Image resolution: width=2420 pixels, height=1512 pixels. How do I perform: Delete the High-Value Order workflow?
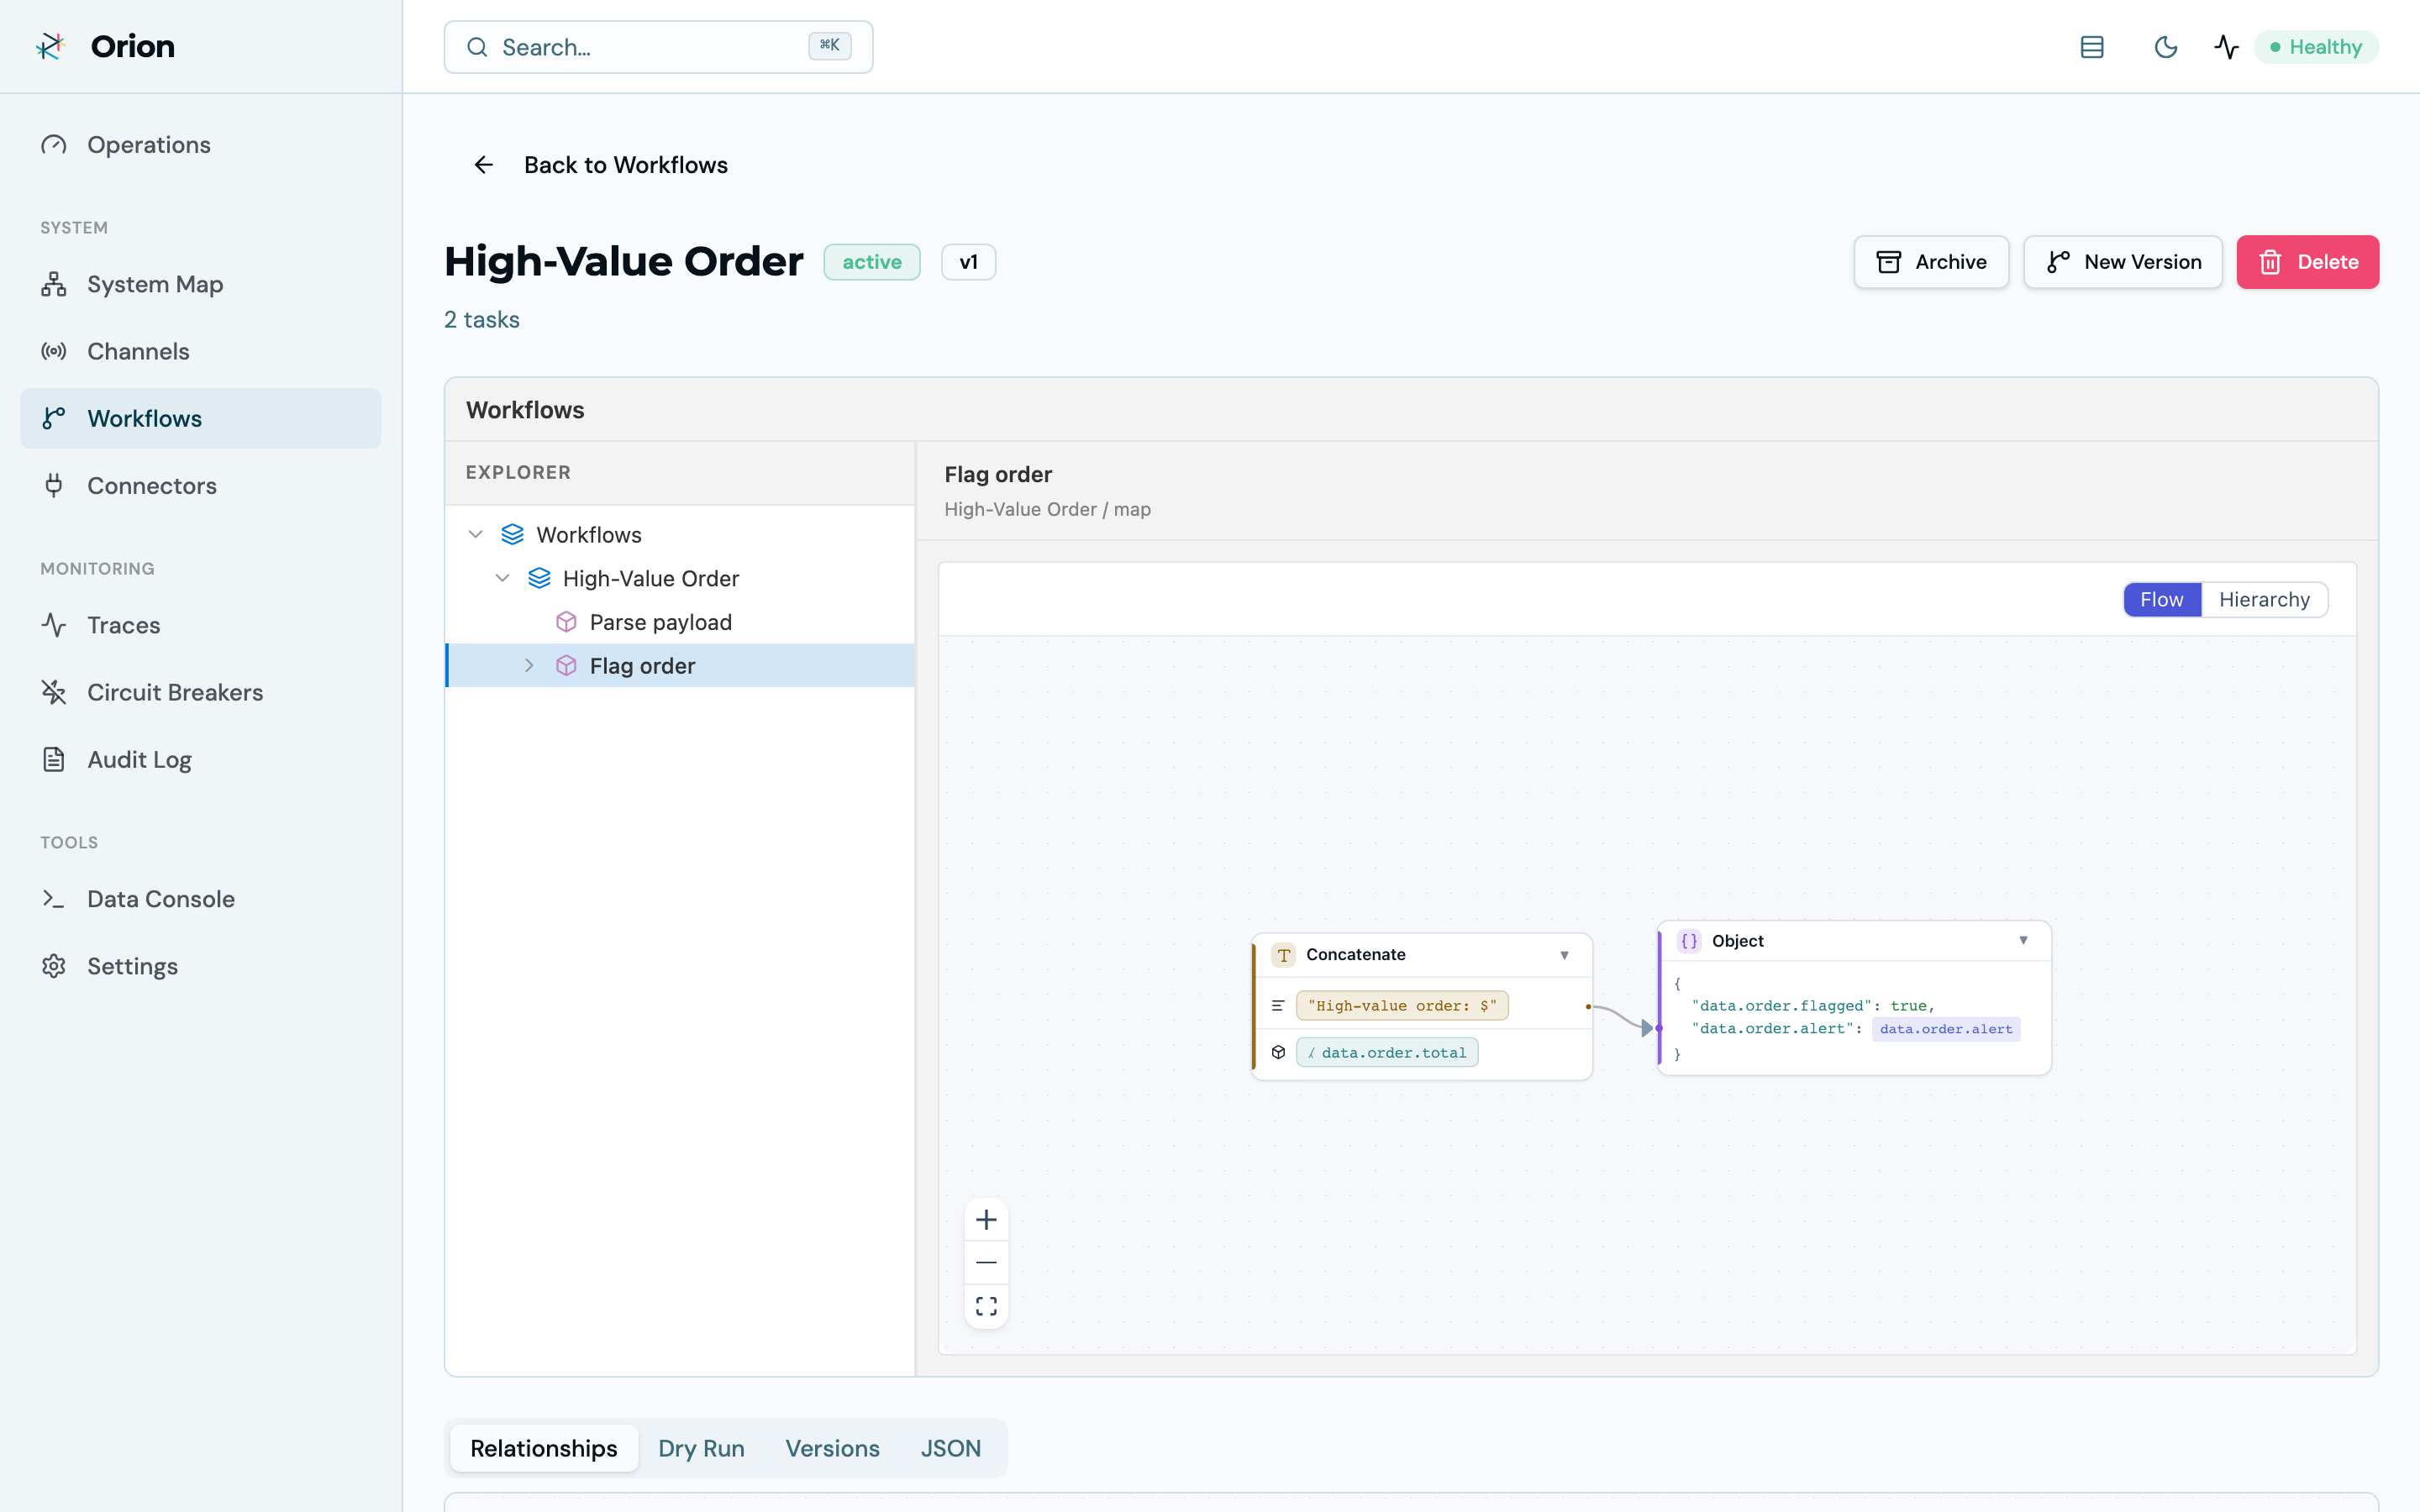[2308, 262]
